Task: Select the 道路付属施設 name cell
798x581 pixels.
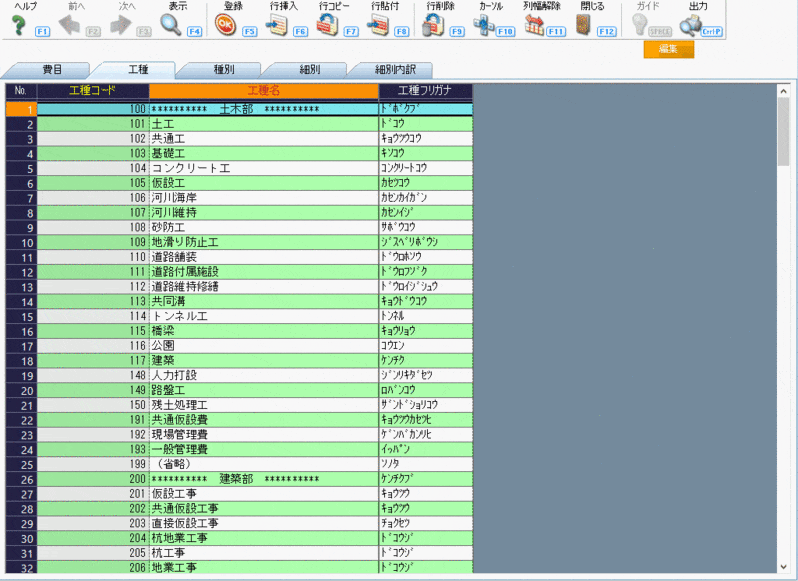Action: click(264, 272)
